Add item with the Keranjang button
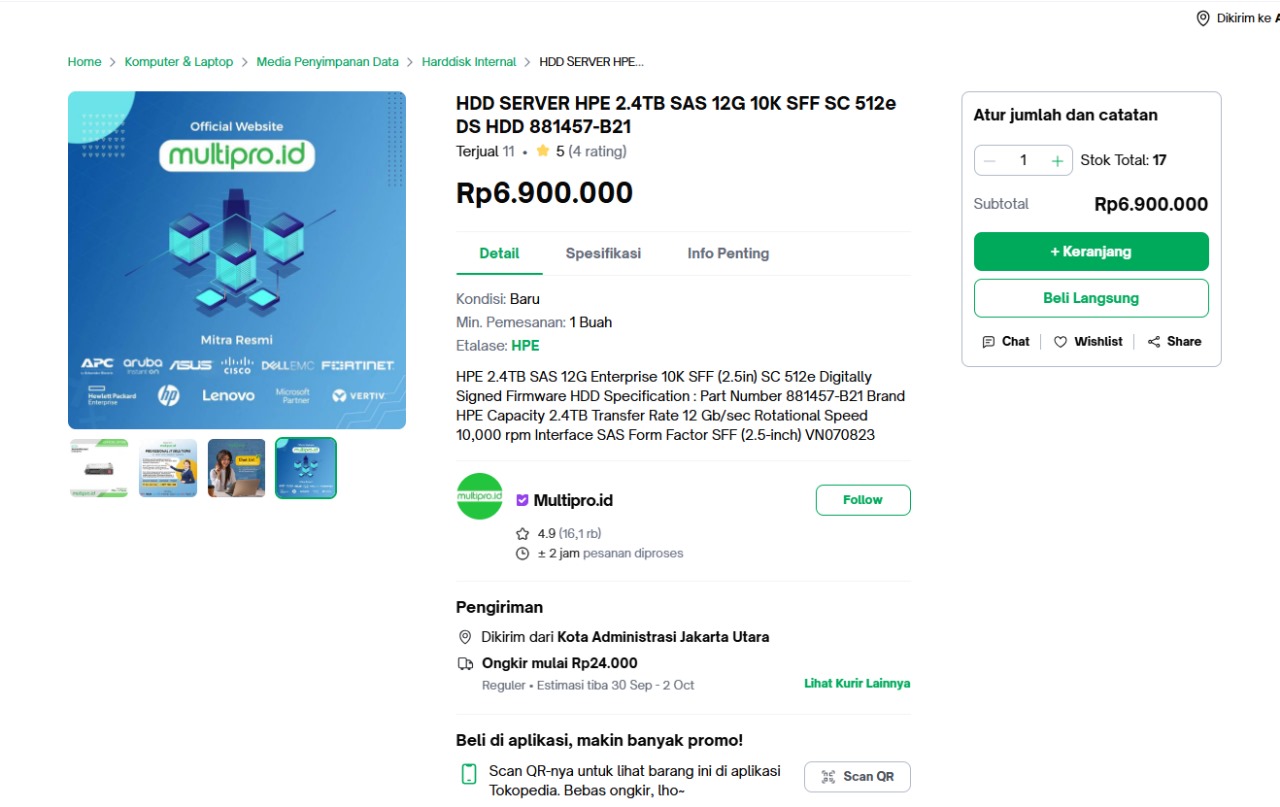 click(x=1091, y=252)
